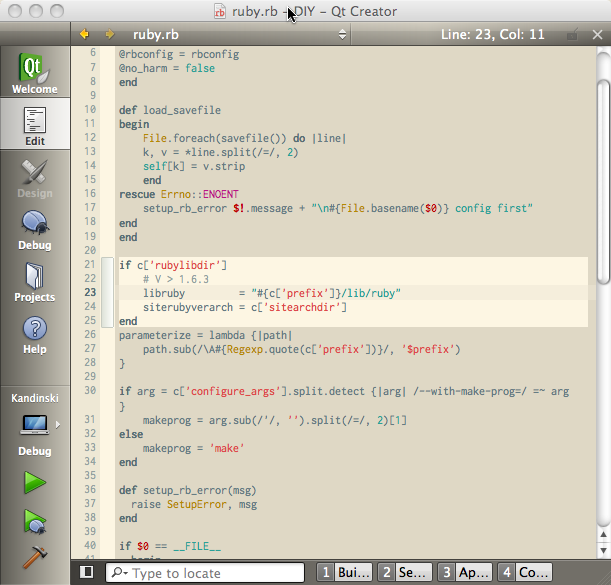Go back with the left navigation arrow
611x585 pixels.
87,34
